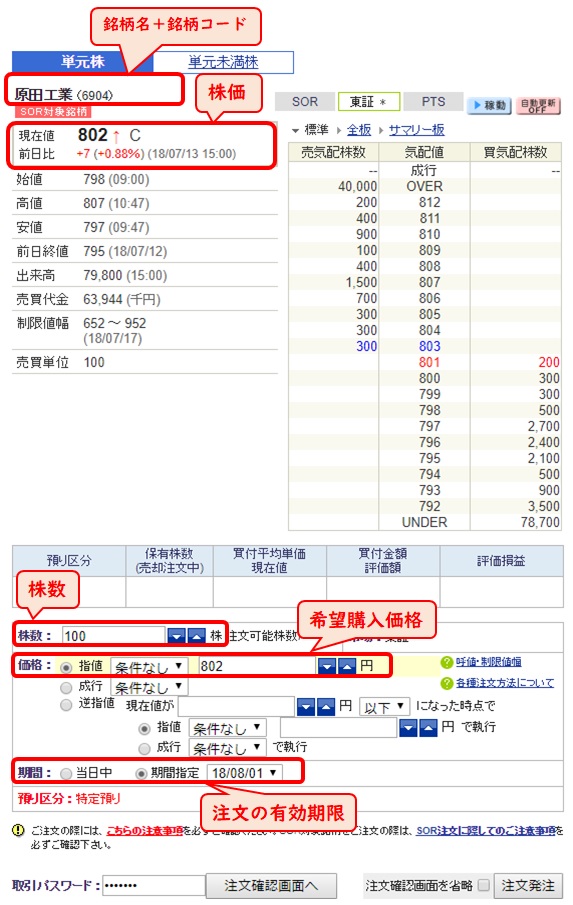Select the 当日中 period radio button
The width and height of the screenshot is (573, 905).
(66, 773)
